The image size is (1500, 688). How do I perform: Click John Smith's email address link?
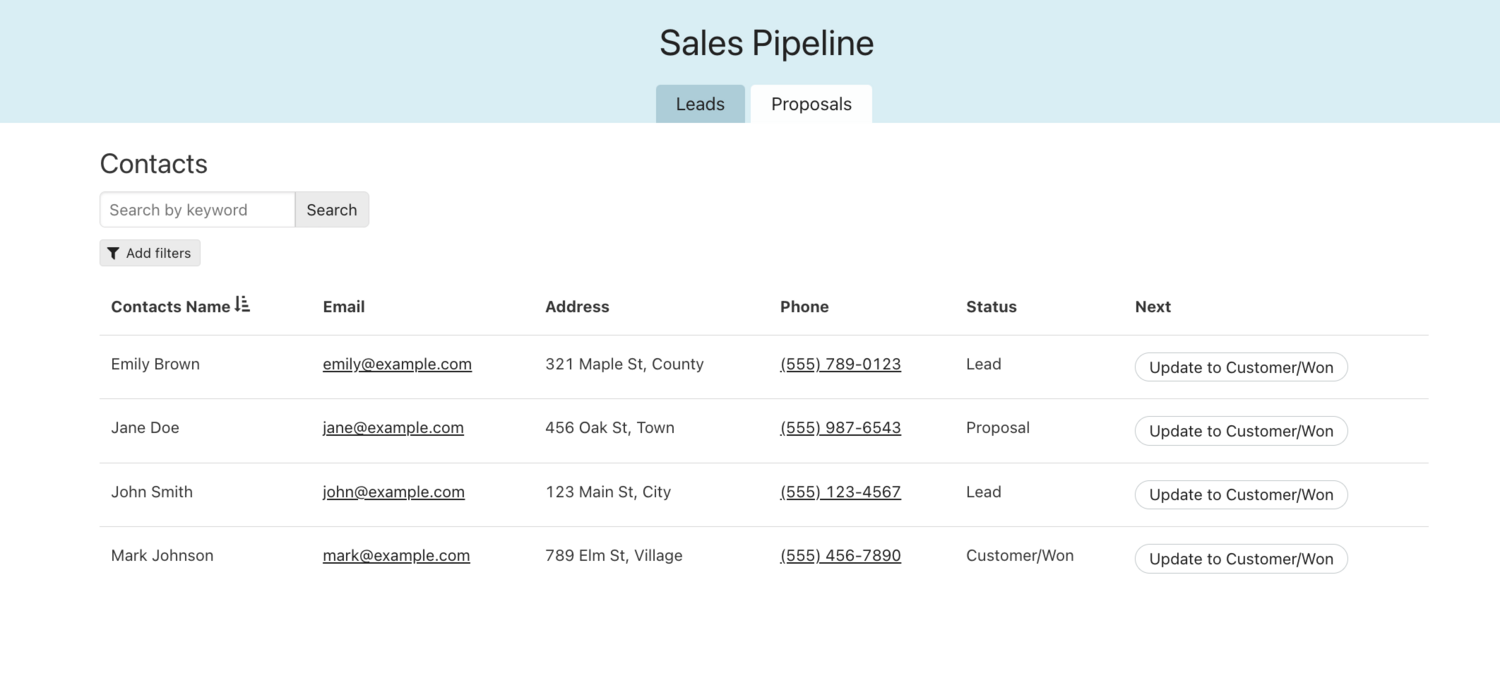[x=393, y=491]
